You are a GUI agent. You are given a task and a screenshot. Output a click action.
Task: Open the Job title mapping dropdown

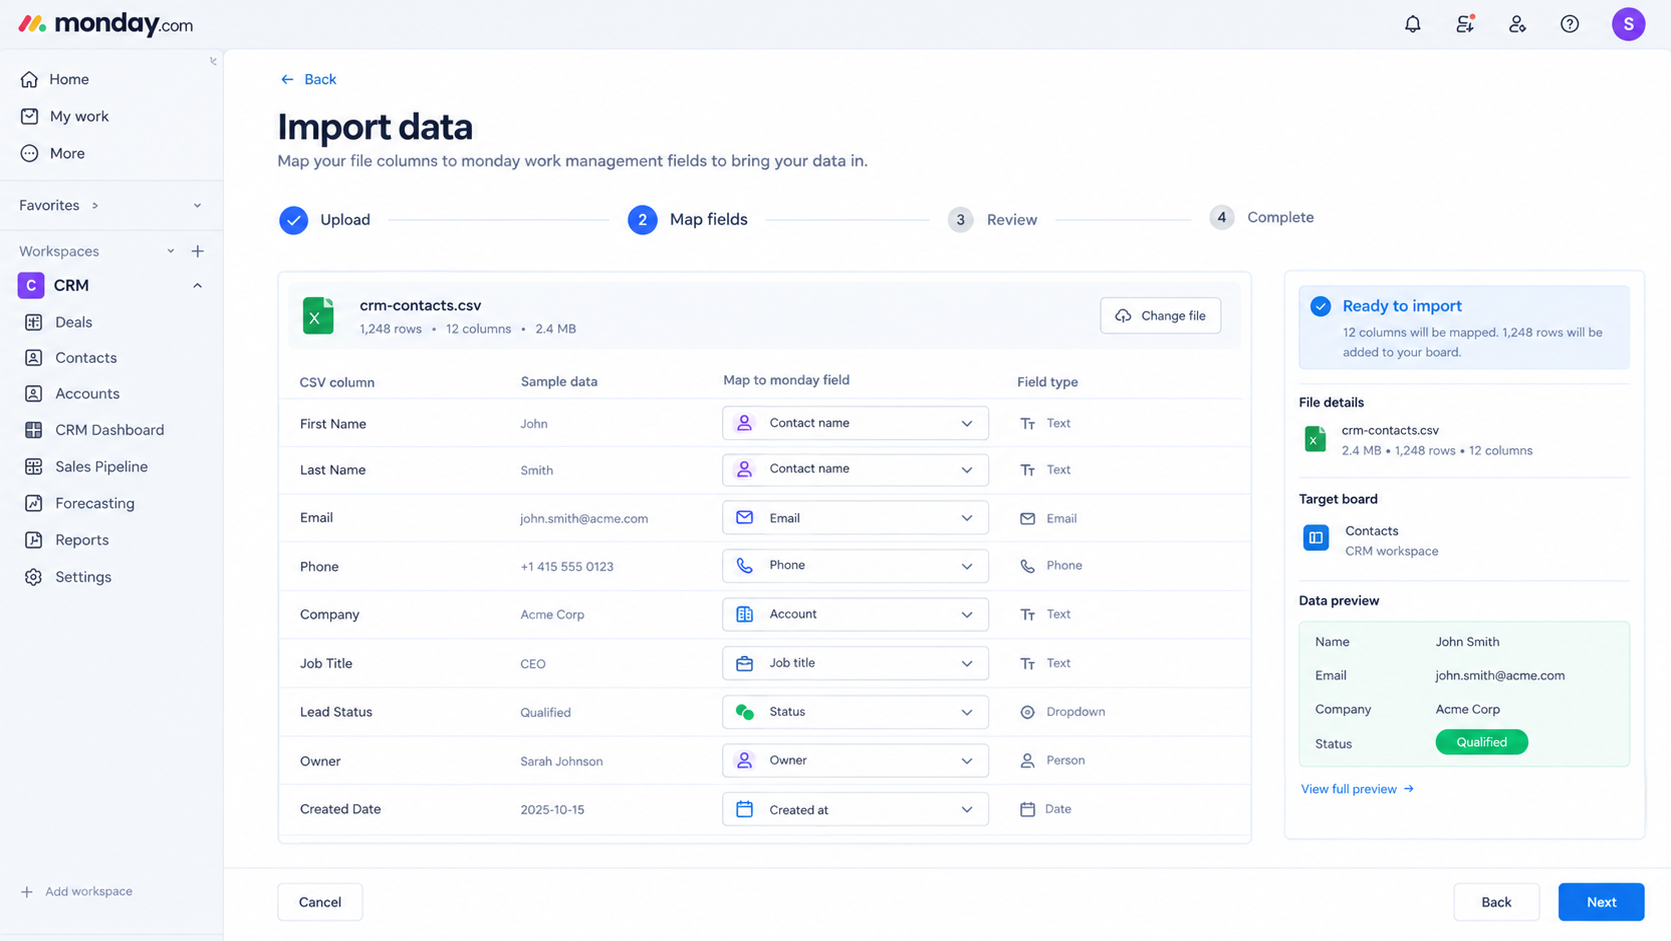[x=855, y=663]
